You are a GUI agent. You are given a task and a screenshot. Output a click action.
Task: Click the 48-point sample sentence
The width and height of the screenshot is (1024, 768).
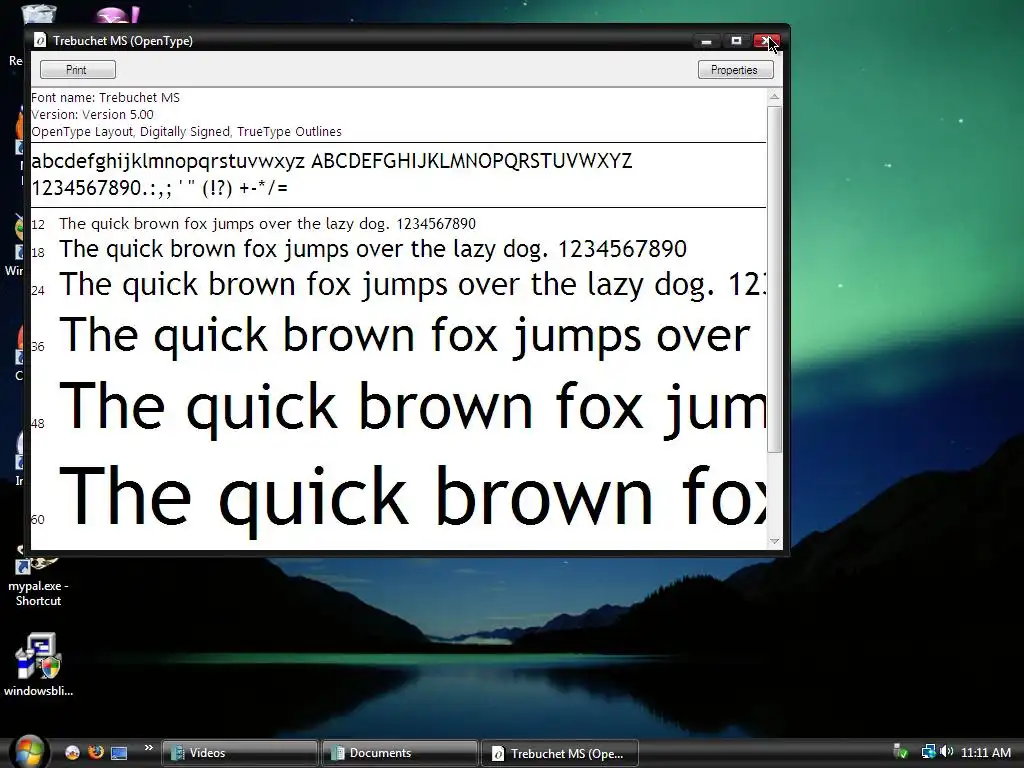[x=412, y=409]
